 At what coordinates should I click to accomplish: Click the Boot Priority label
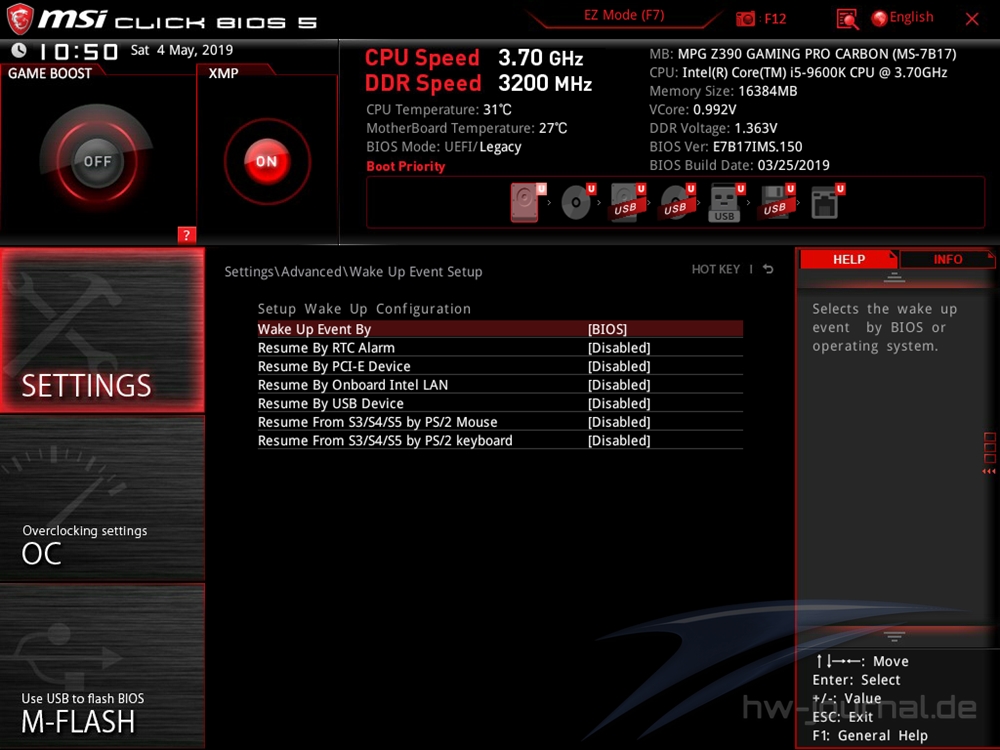click(x=406, y=166)
